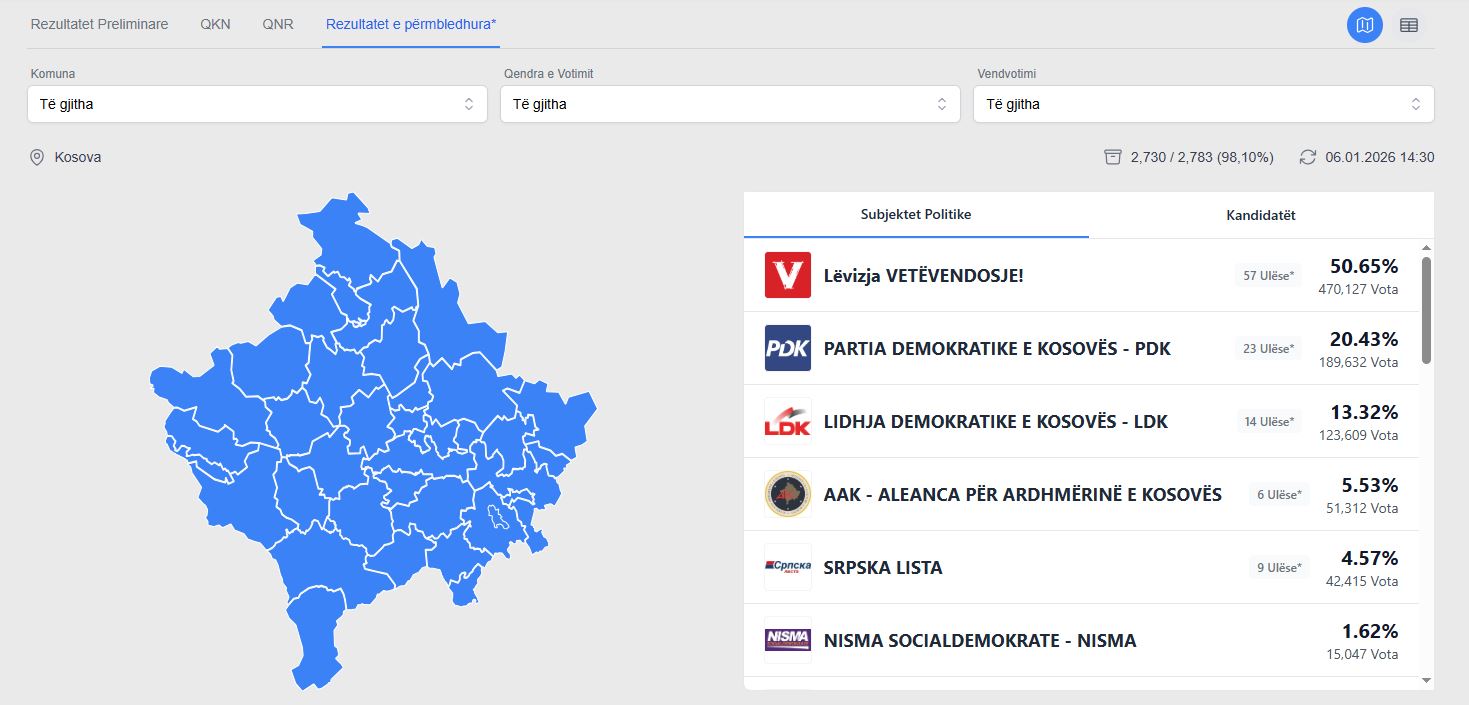Expand the Vendvotimi dropdown
Screen dimensions: 1469x705
click(x=1203, y=104)
